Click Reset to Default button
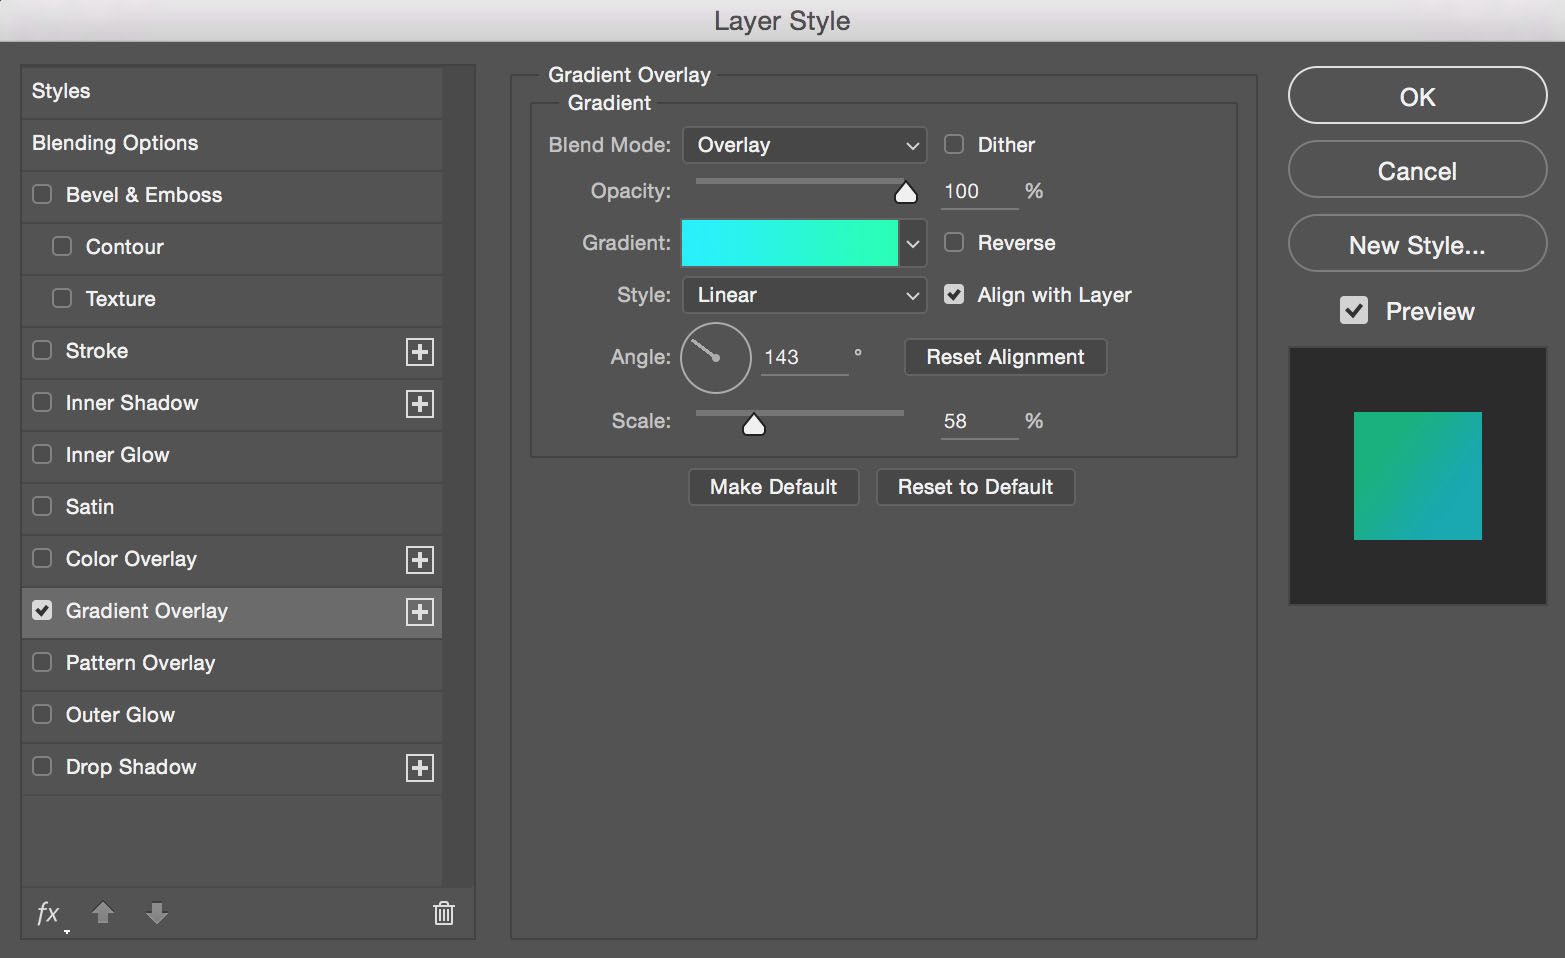The image size is (1565, 958). point(975,487)
